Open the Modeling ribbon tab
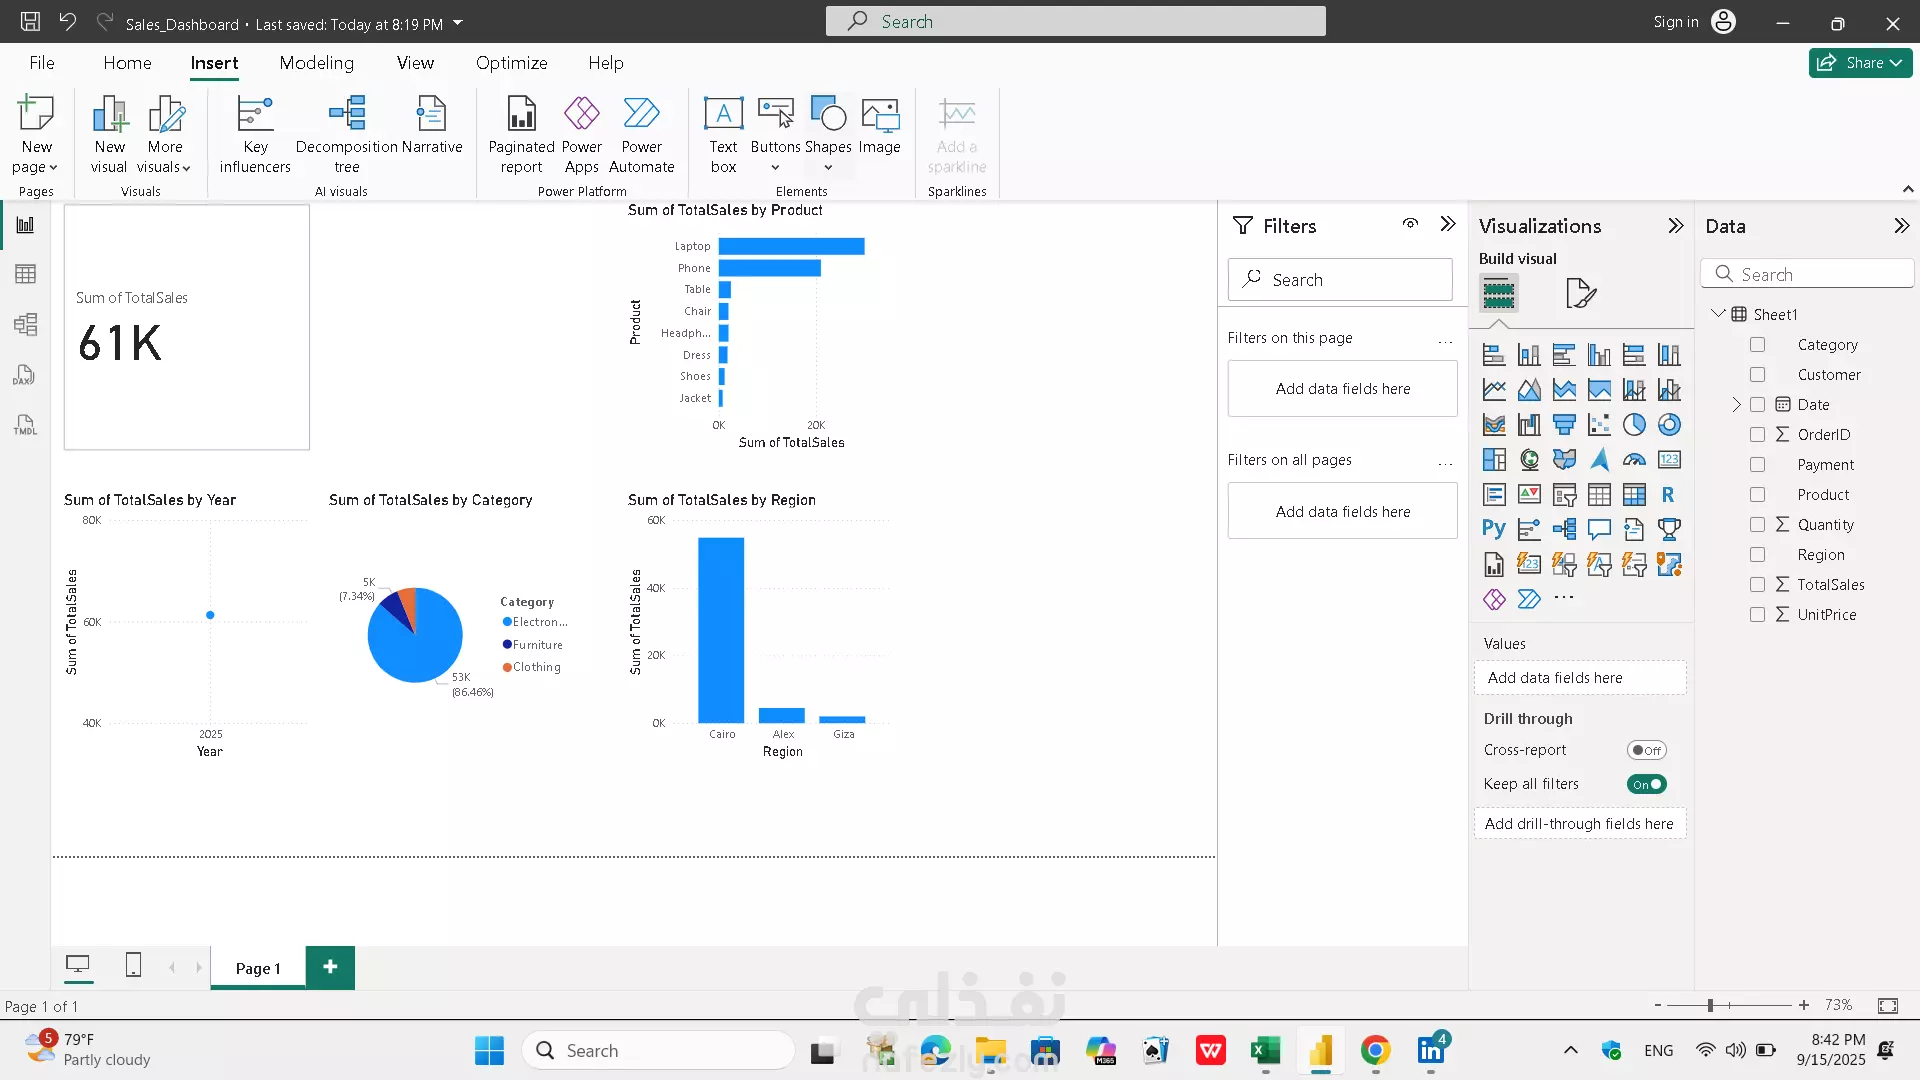1920x1080 pixels. click(x=316, y=63)
